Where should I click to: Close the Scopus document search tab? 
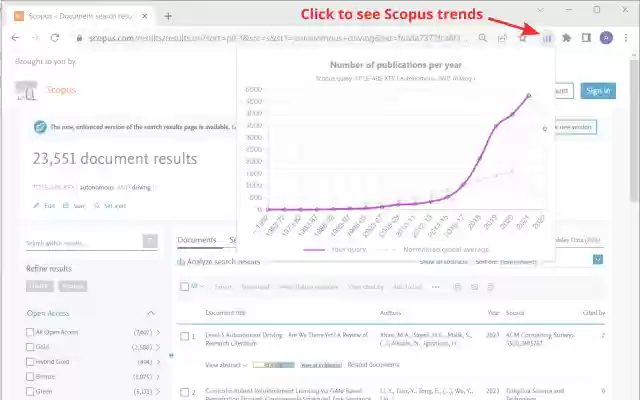(x=144, y=16)
